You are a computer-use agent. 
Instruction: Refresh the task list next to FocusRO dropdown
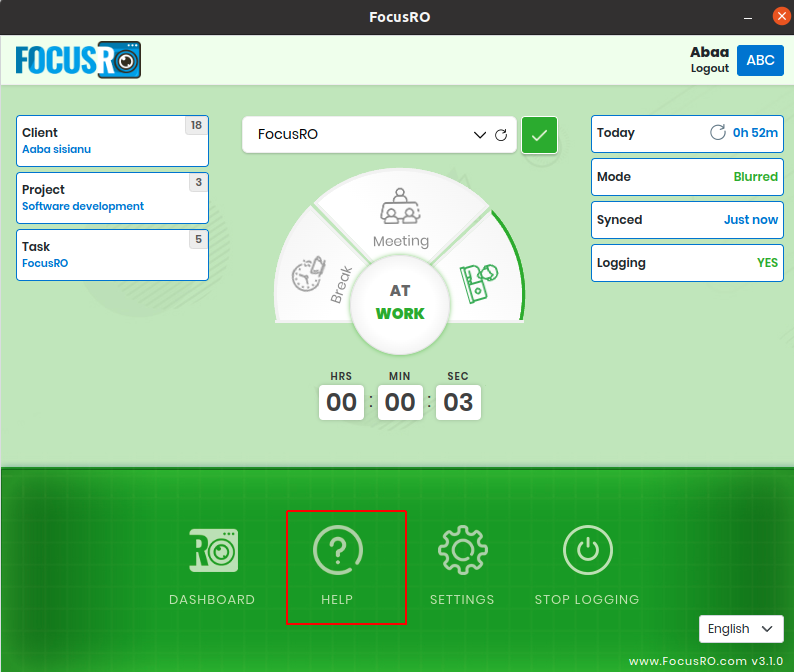click(501, 135)
